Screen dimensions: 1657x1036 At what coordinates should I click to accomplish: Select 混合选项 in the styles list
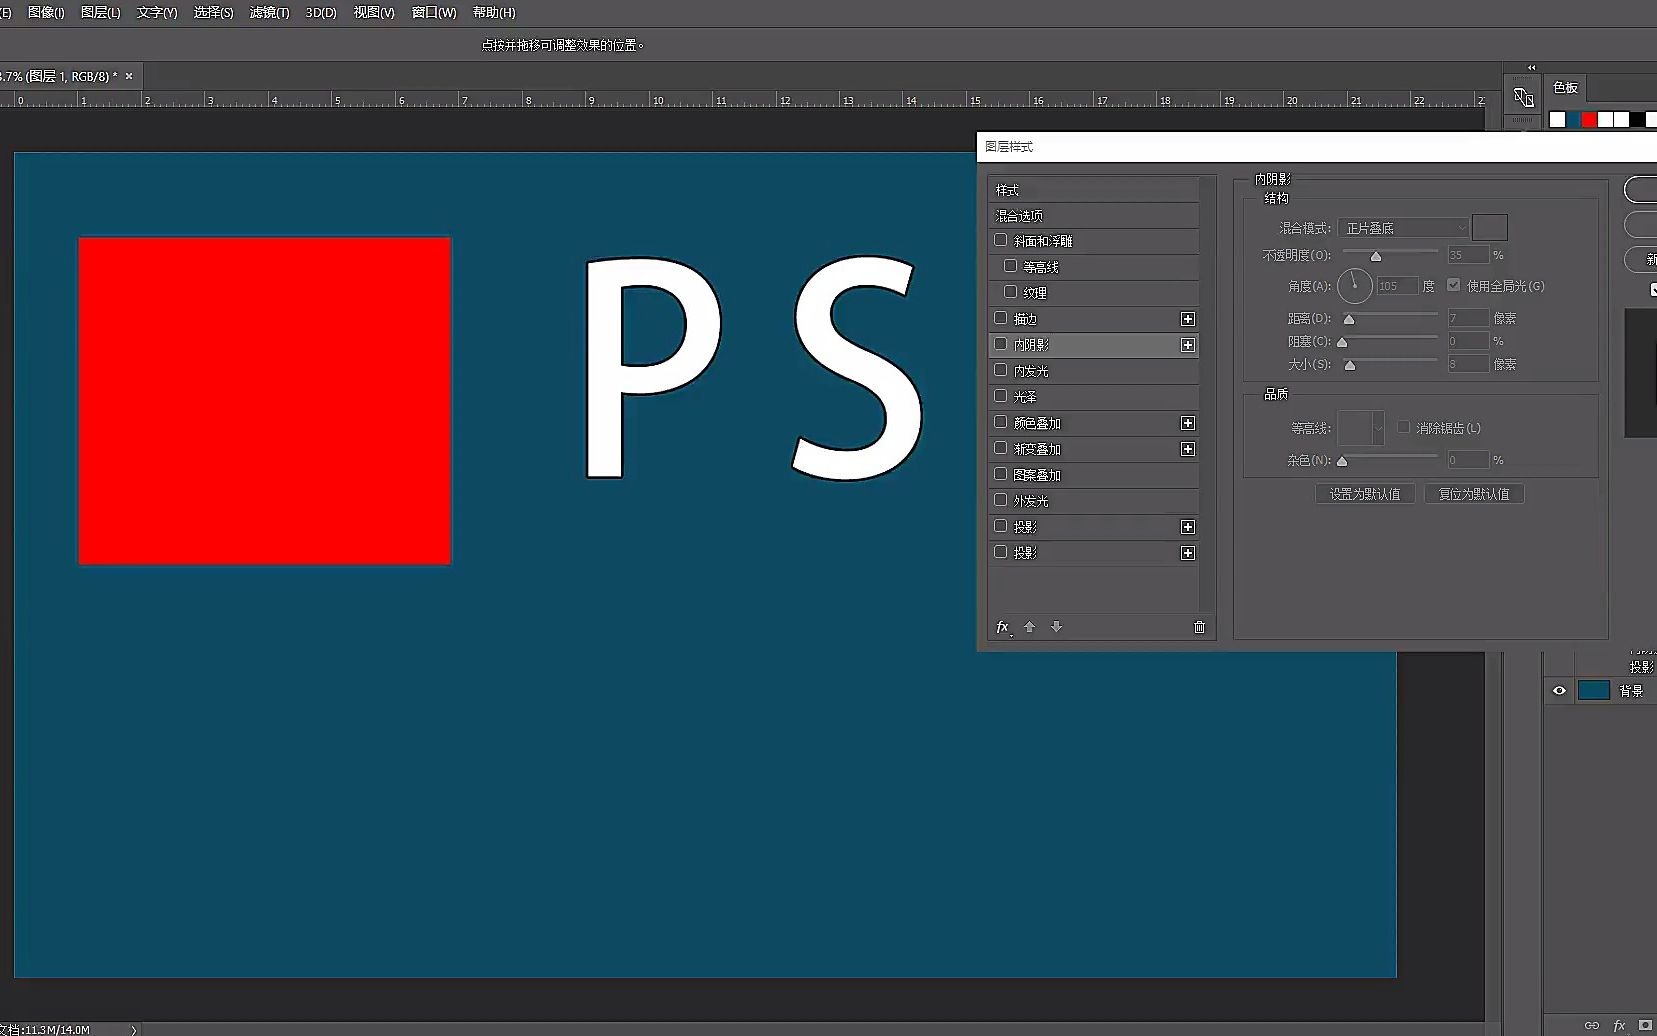click(x=1093, y=215)
